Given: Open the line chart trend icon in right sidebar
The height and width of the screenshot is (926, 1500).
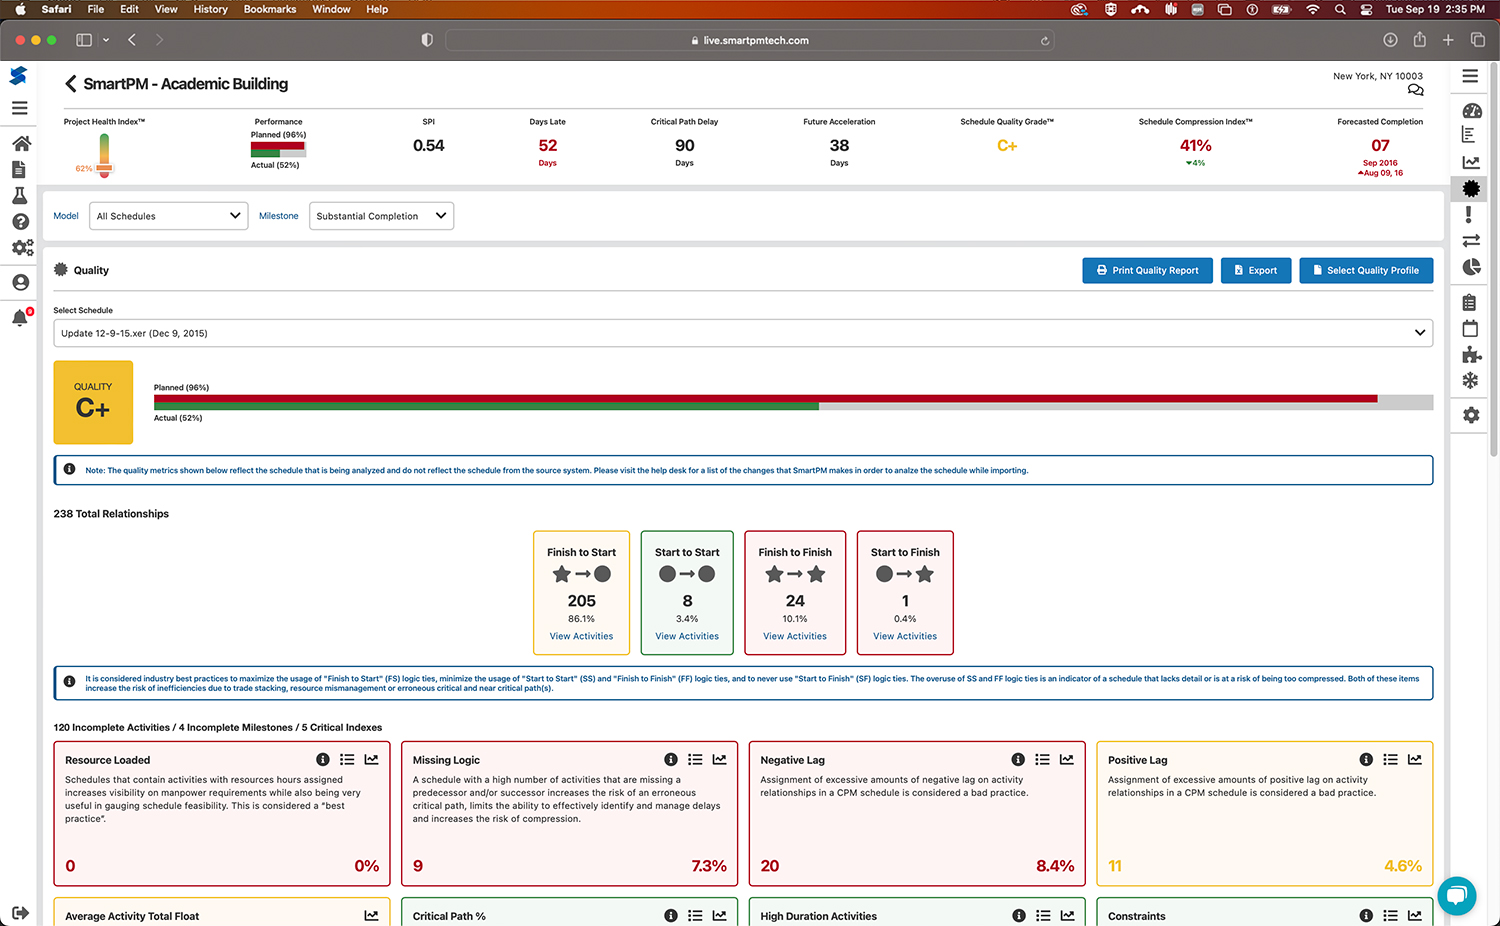Looking at the screenshot, I should click(1471, 162).
